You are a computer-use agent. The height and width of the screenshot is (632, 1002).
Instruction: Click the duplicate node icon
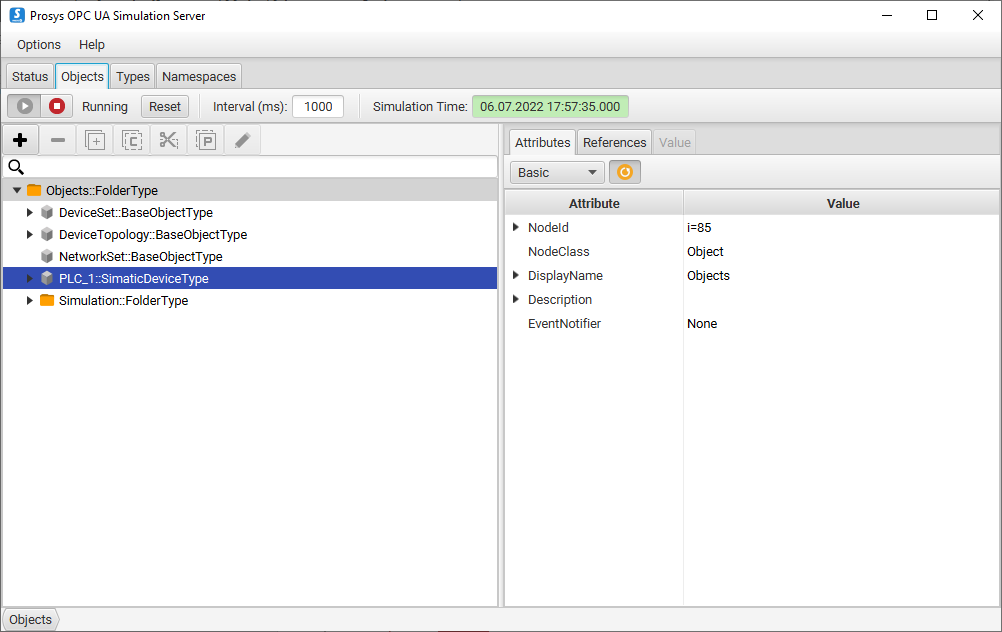(95, 140)
